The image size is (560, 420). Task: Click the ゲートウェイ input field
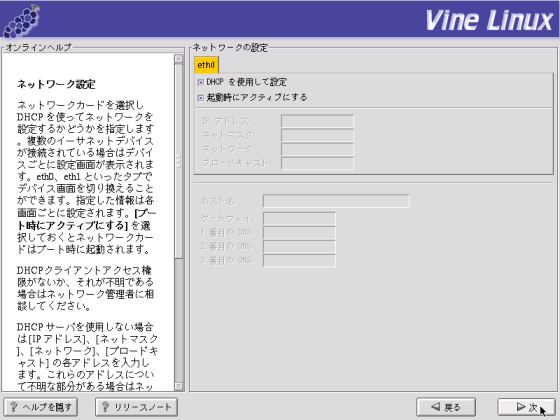tap(299, 219)
